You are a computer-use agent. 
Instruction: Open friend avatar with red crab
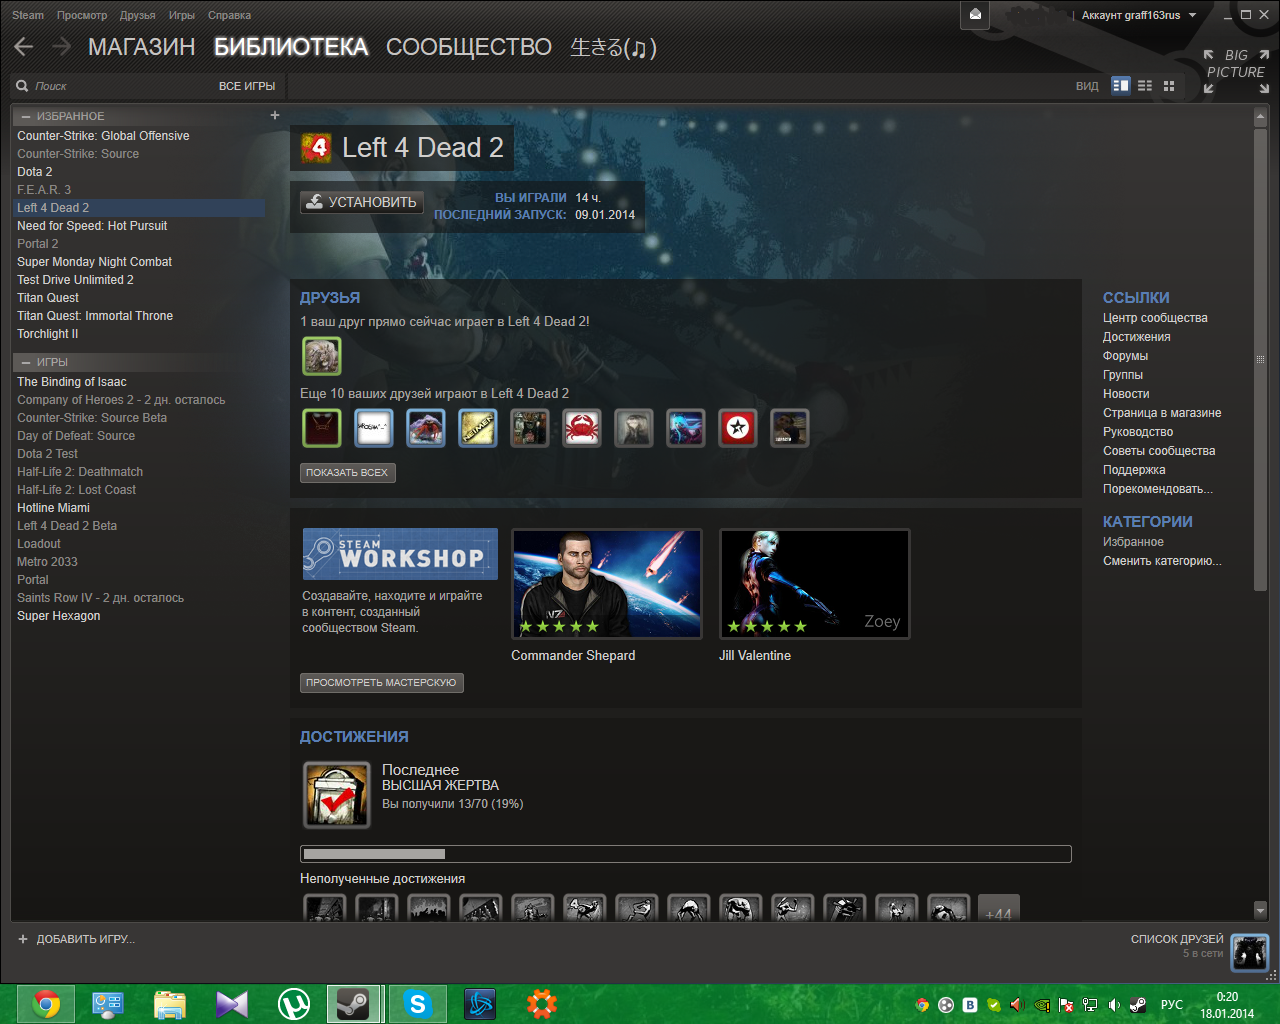pyautogui.click(x=582, y=428)
